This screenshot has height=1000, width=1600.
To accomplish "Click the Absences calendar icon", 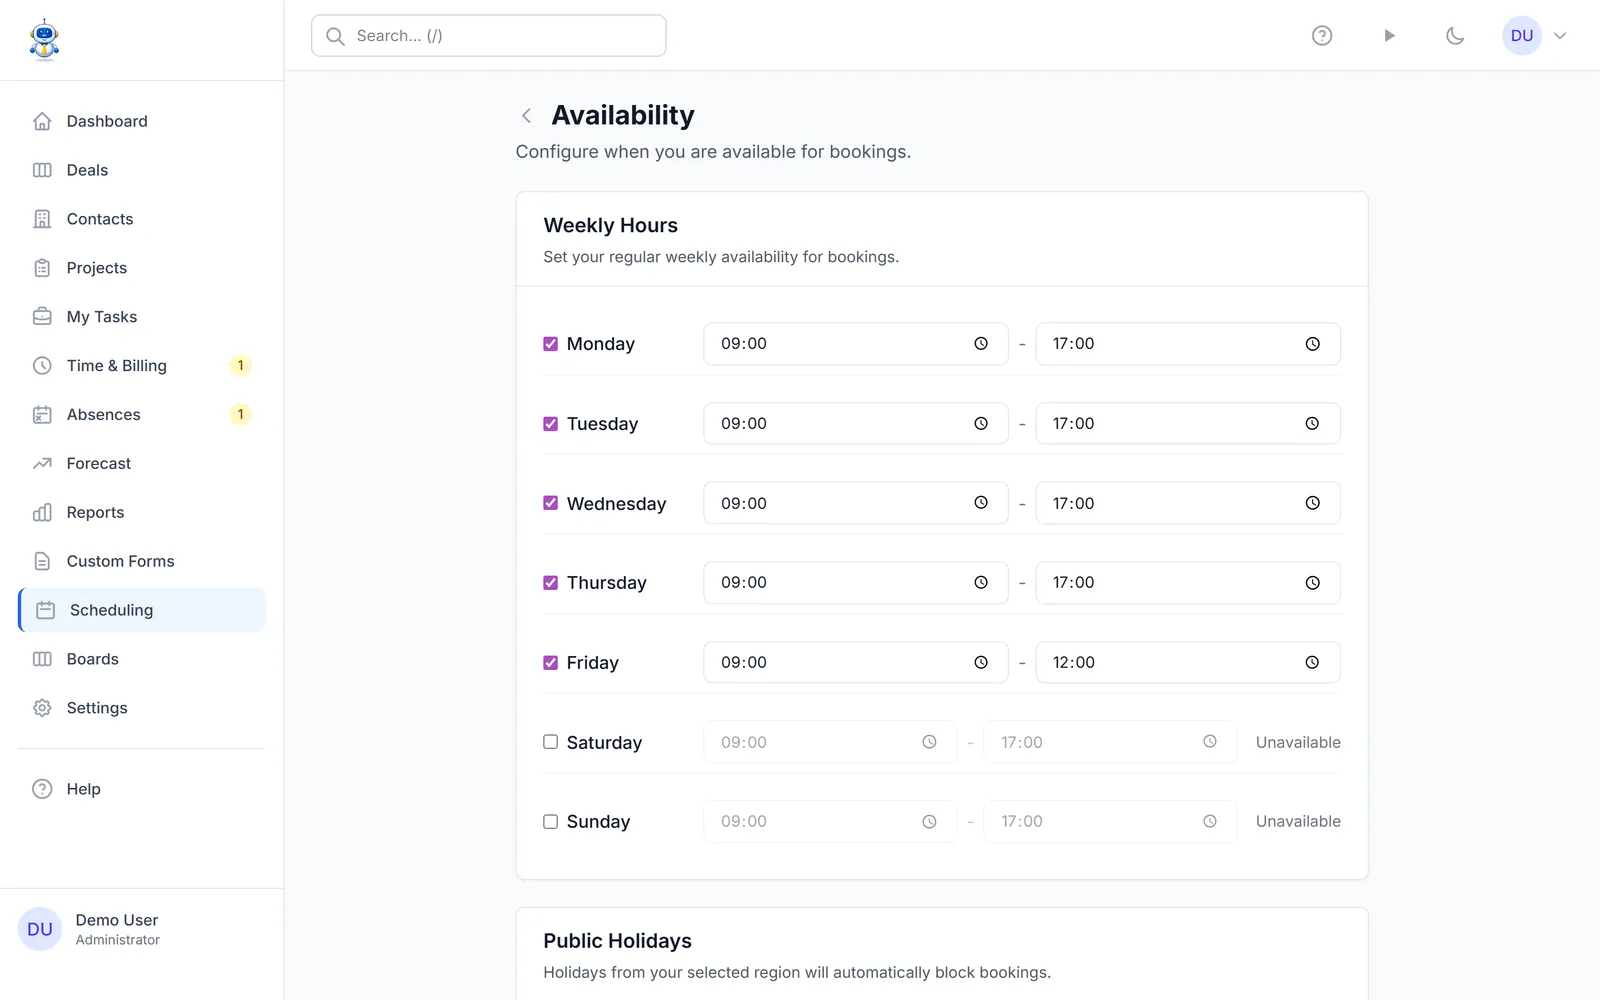I will click(x=42, y=415).
